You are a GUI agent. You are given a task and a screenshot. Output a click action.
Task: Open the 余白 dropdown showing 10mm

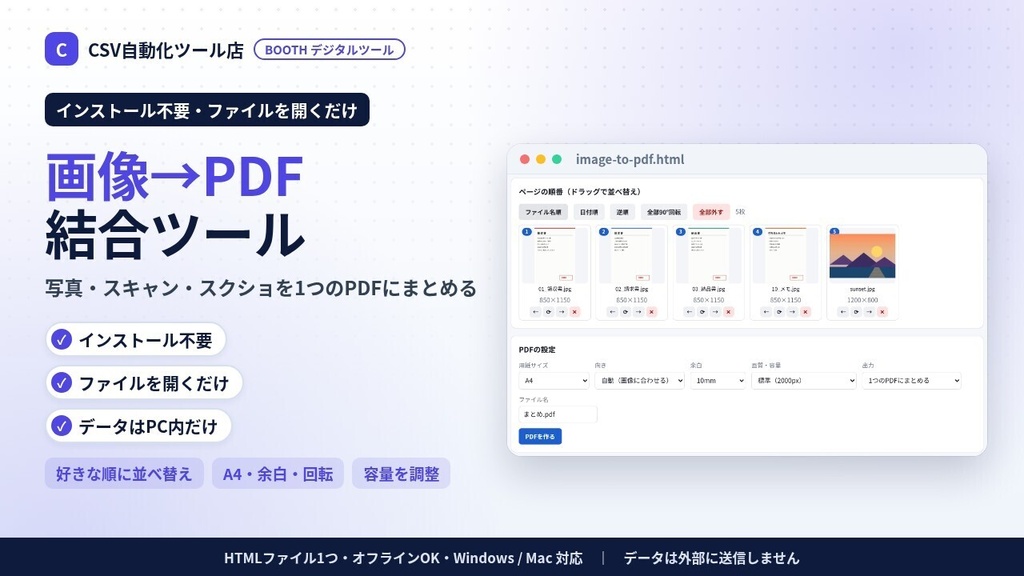click(x=718, y=380)
